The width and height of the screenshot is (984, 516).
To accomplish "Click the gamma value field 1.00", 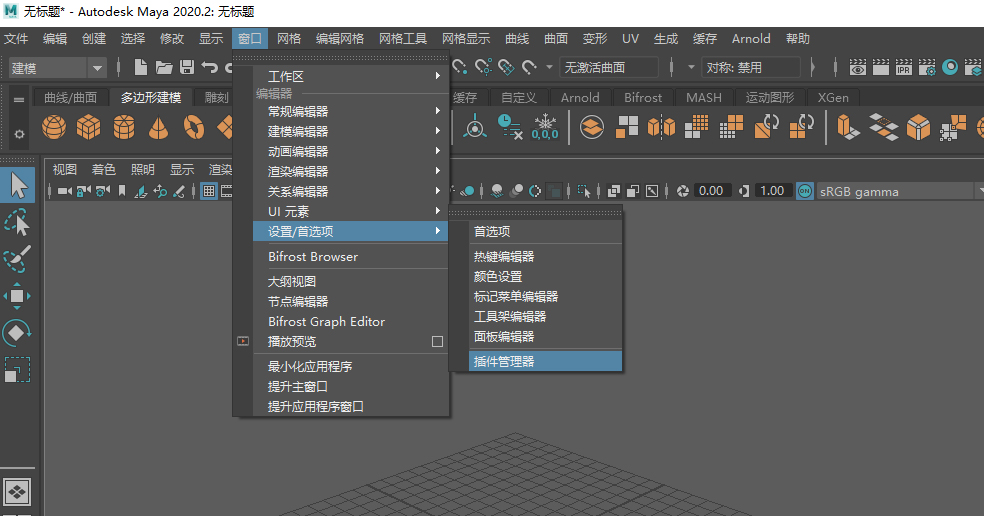I will point(772,191).
